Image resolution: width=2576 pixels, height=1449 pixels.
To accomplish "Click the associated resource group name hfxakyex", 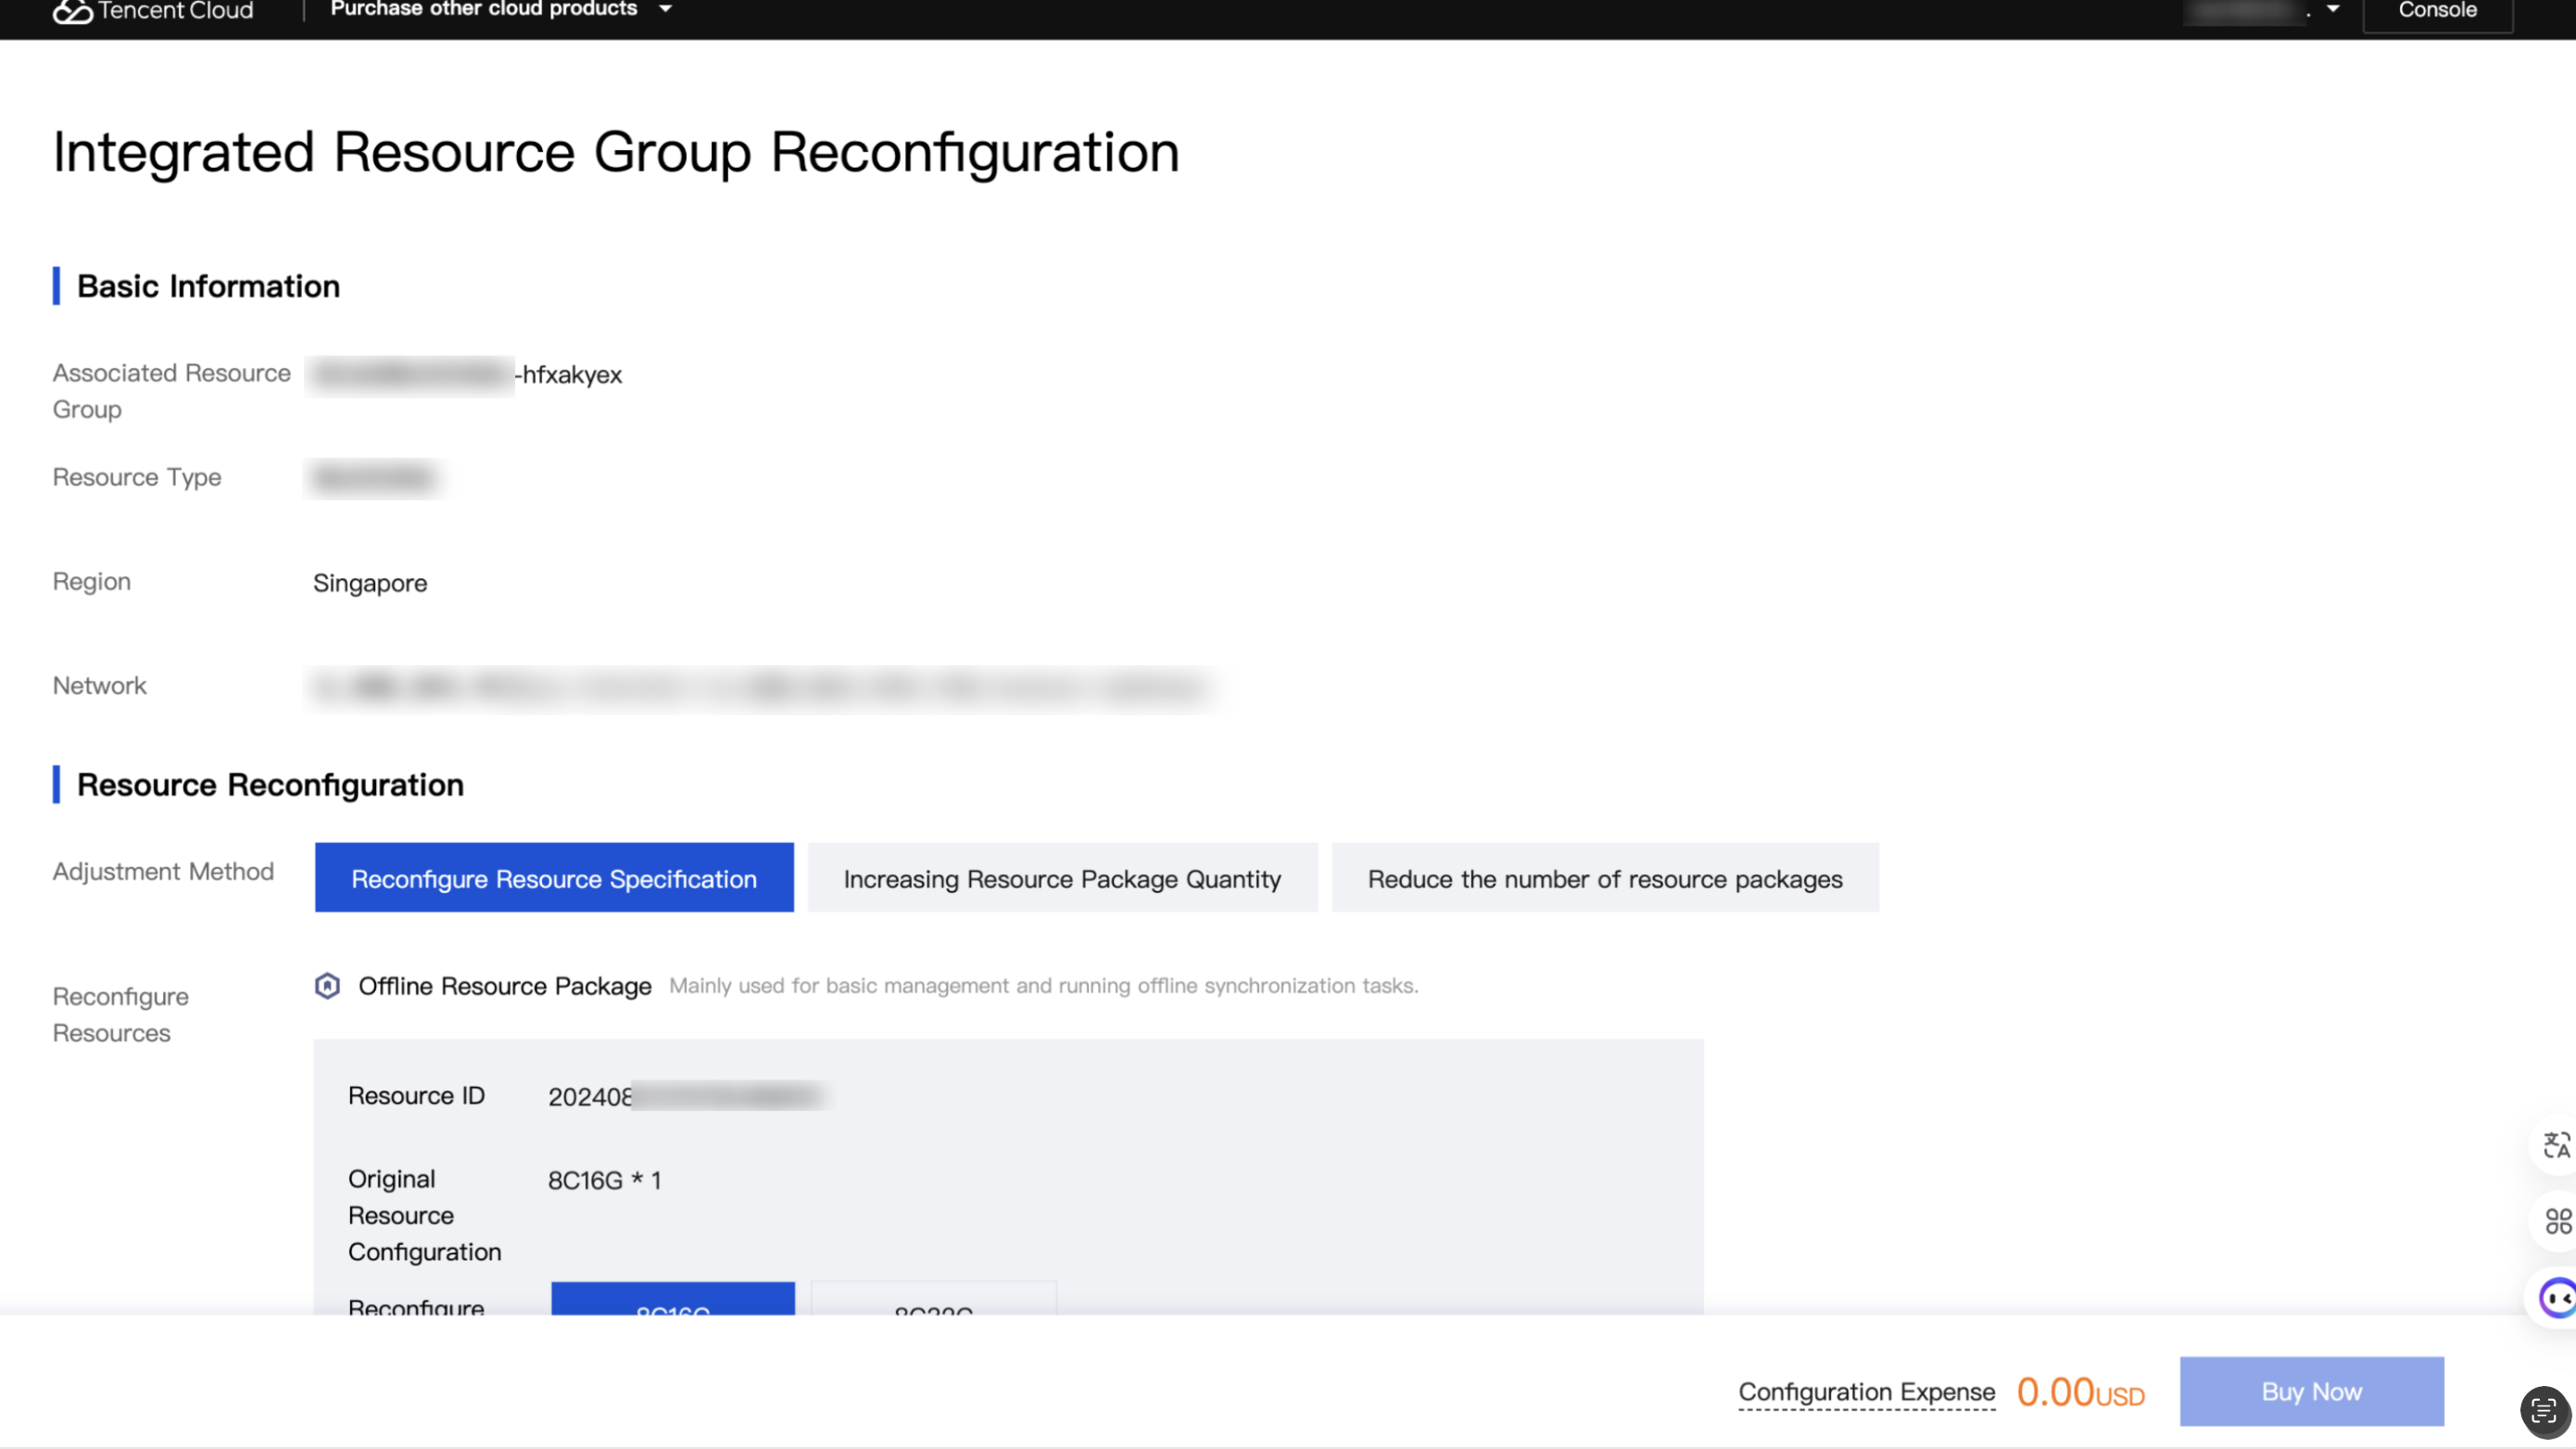I will 571,375.
